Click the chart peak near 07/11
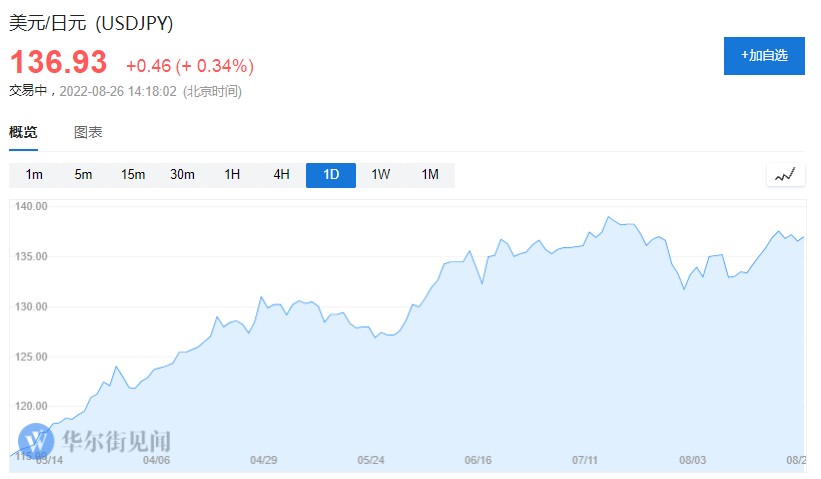Screen dimensions: 821x479 click(x=608, y=216)
